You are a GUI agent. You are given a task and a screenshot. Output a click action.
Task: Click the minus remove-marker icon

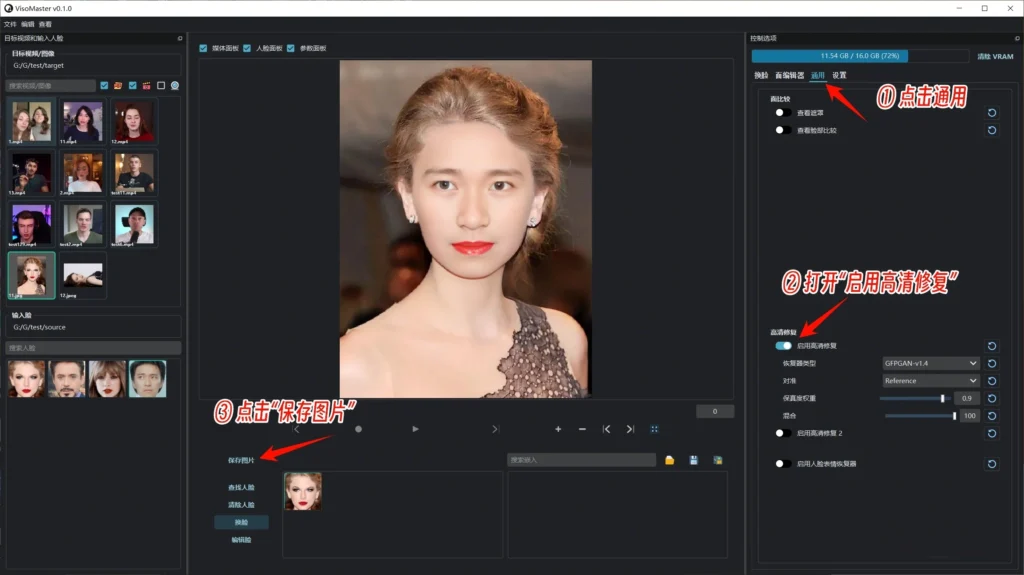click(x=582, y=429)
